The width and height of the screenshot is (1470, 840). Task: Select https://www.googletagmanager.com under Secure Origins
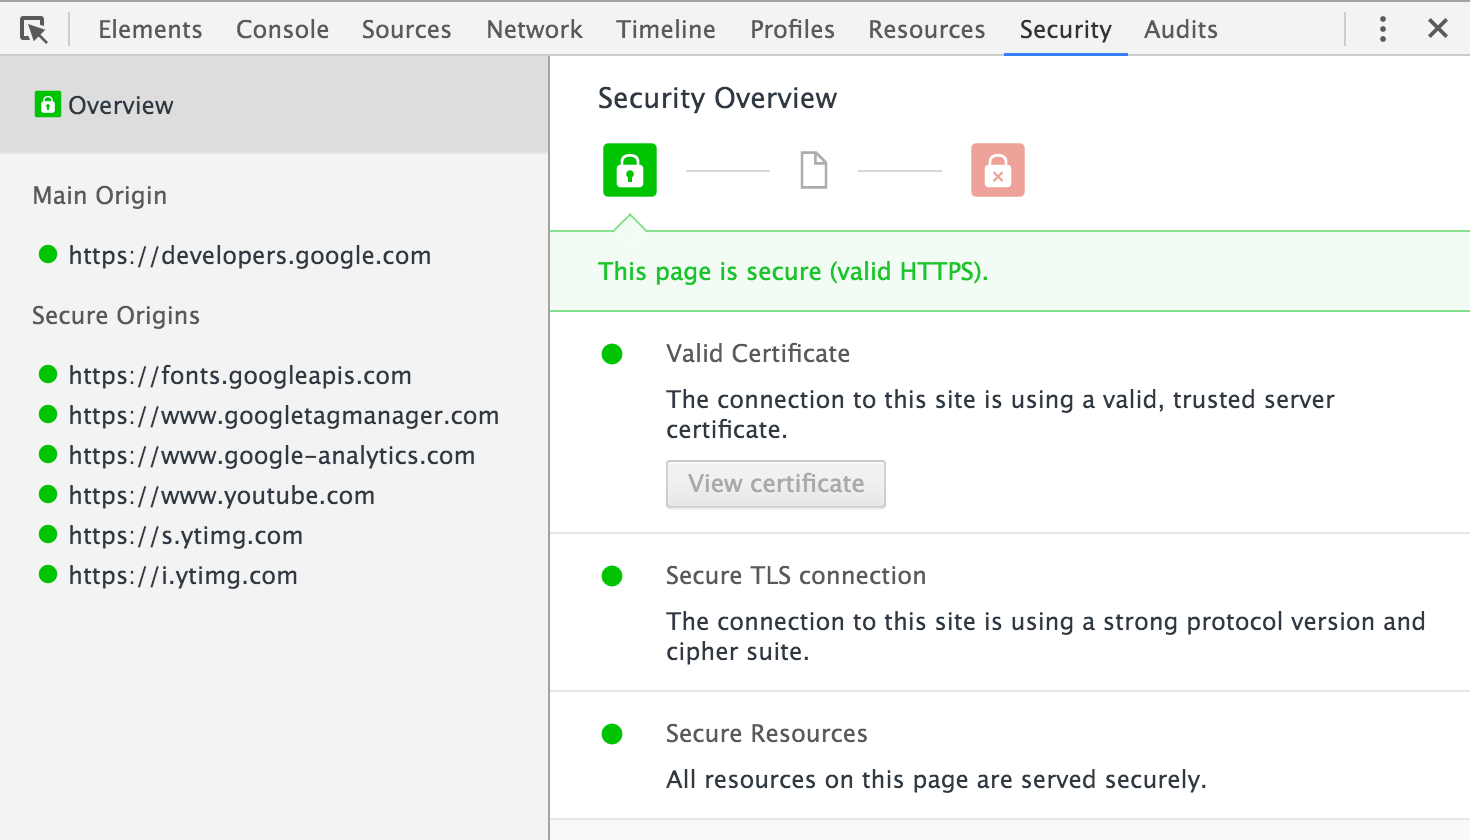(283, 415)
